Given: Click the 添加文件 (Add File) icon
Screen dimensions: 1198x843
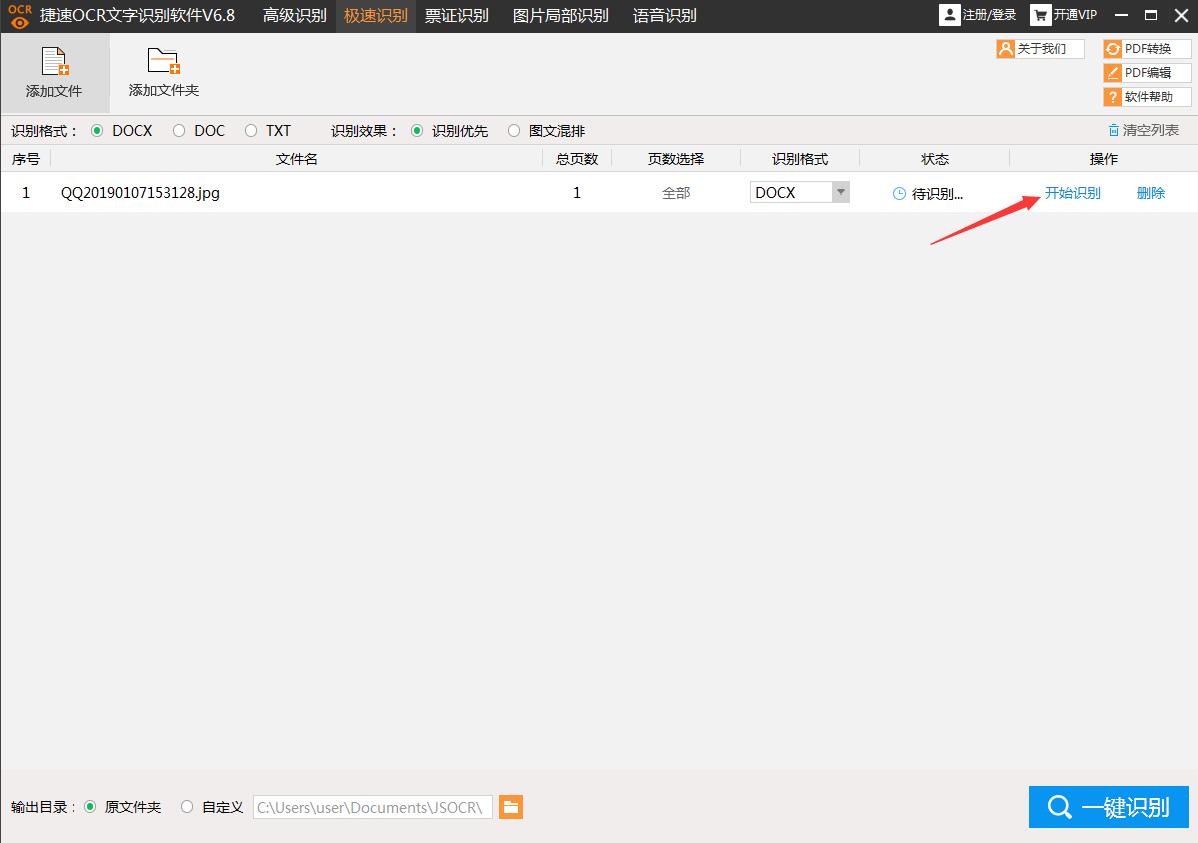Looking at the screenshot, I should click(x=55, y=63).
